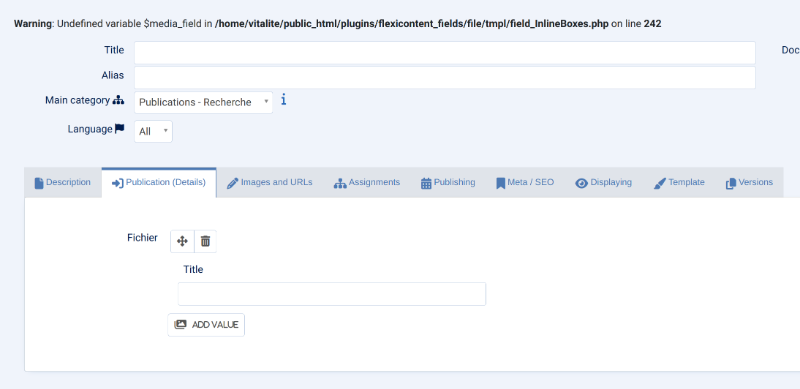Viewport: 800px width, 389px height.
Task: Click the blue info icon beside Main category
Action: 284,100
